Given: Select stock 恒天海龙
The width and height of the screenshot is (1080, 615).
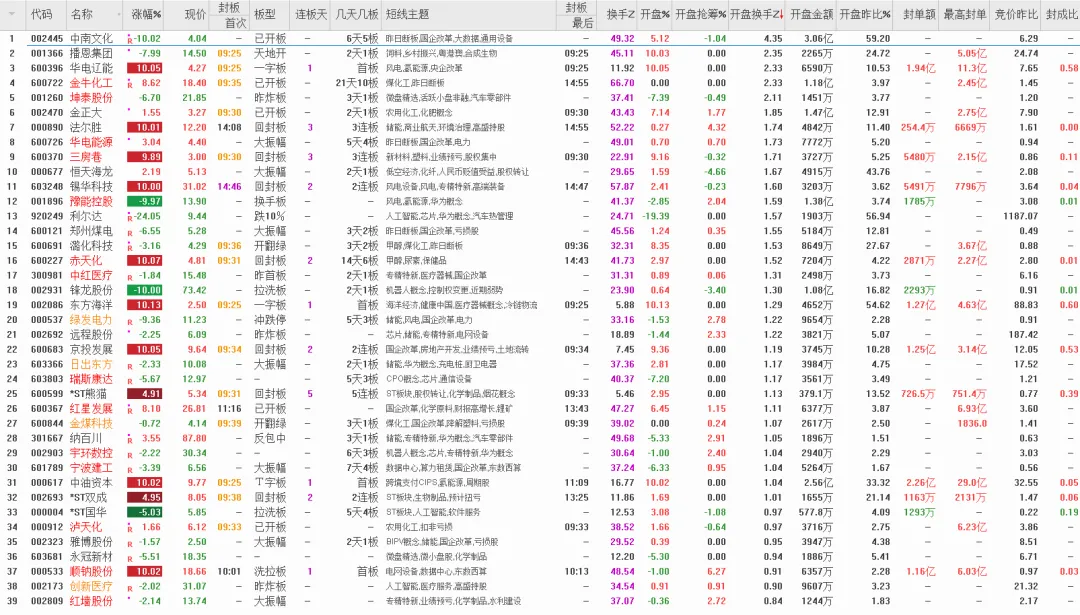Looking at the screenshot, I should click(x=91, y=171).
